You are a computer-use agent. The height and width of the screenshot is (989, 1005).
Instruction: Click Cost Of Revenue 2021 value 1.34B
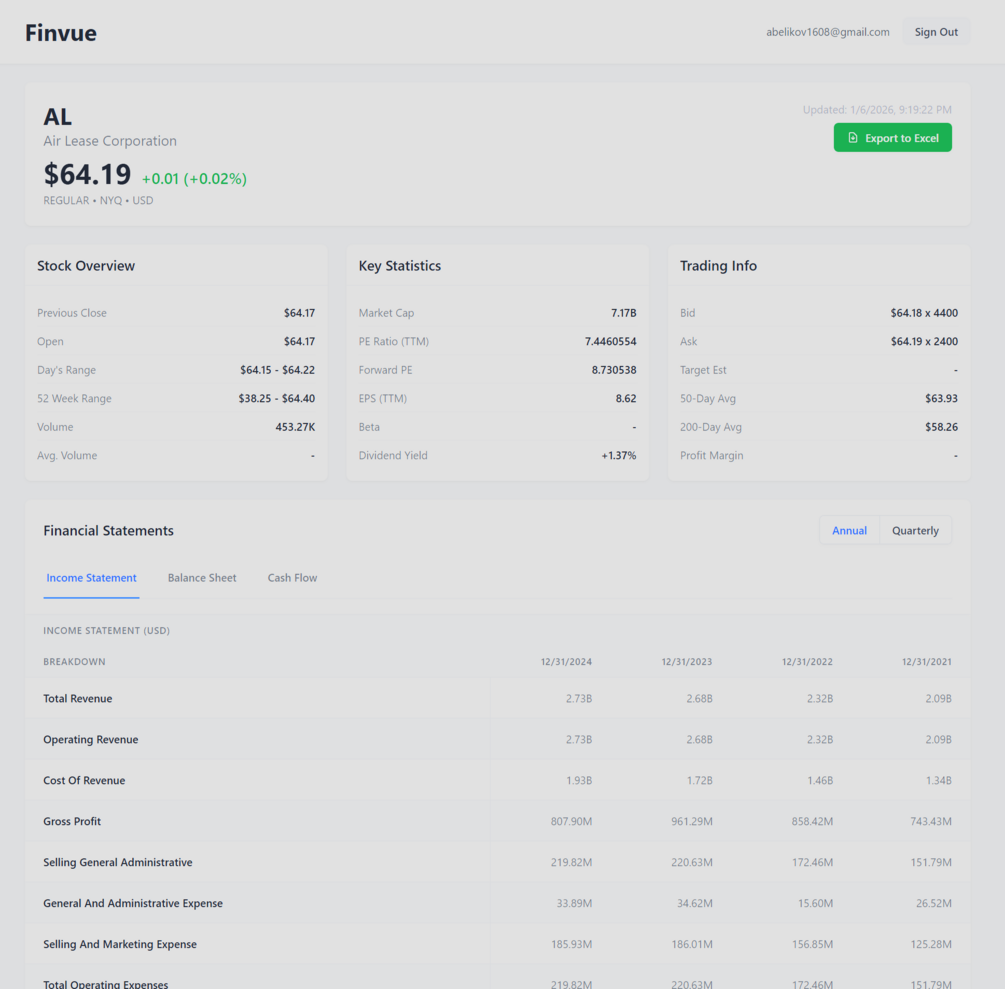(938, 781)
